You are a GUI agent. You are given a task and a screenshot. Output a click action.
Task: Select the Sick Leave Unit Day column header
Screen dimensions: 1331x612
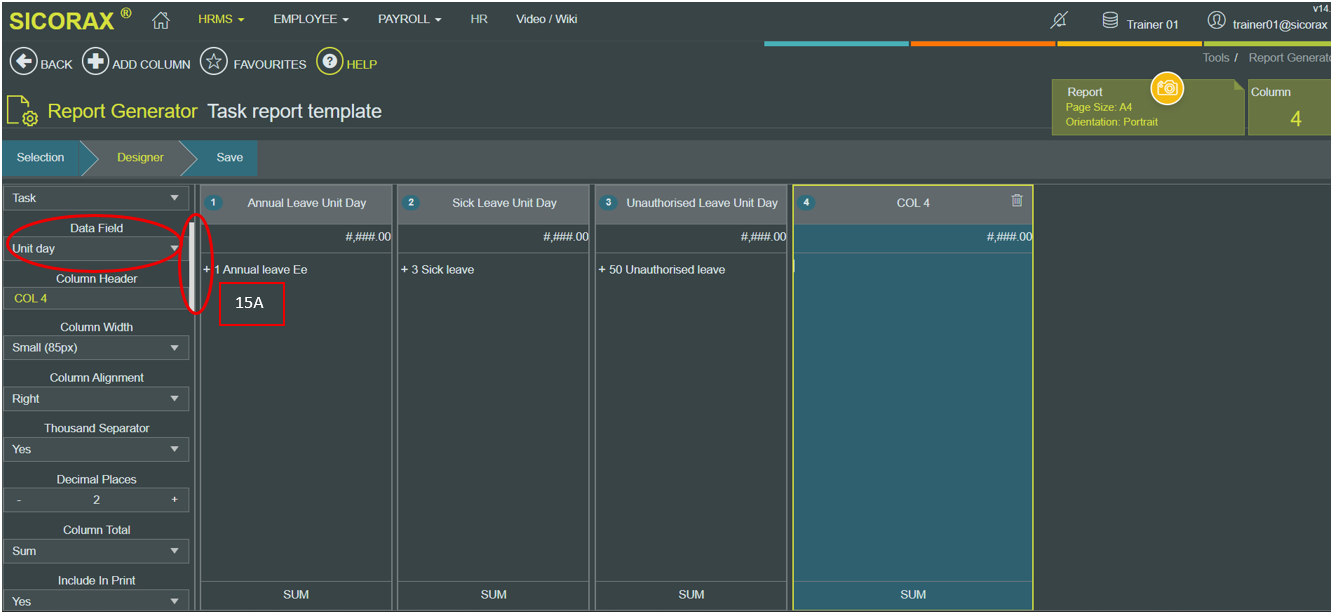pos(494,203)
